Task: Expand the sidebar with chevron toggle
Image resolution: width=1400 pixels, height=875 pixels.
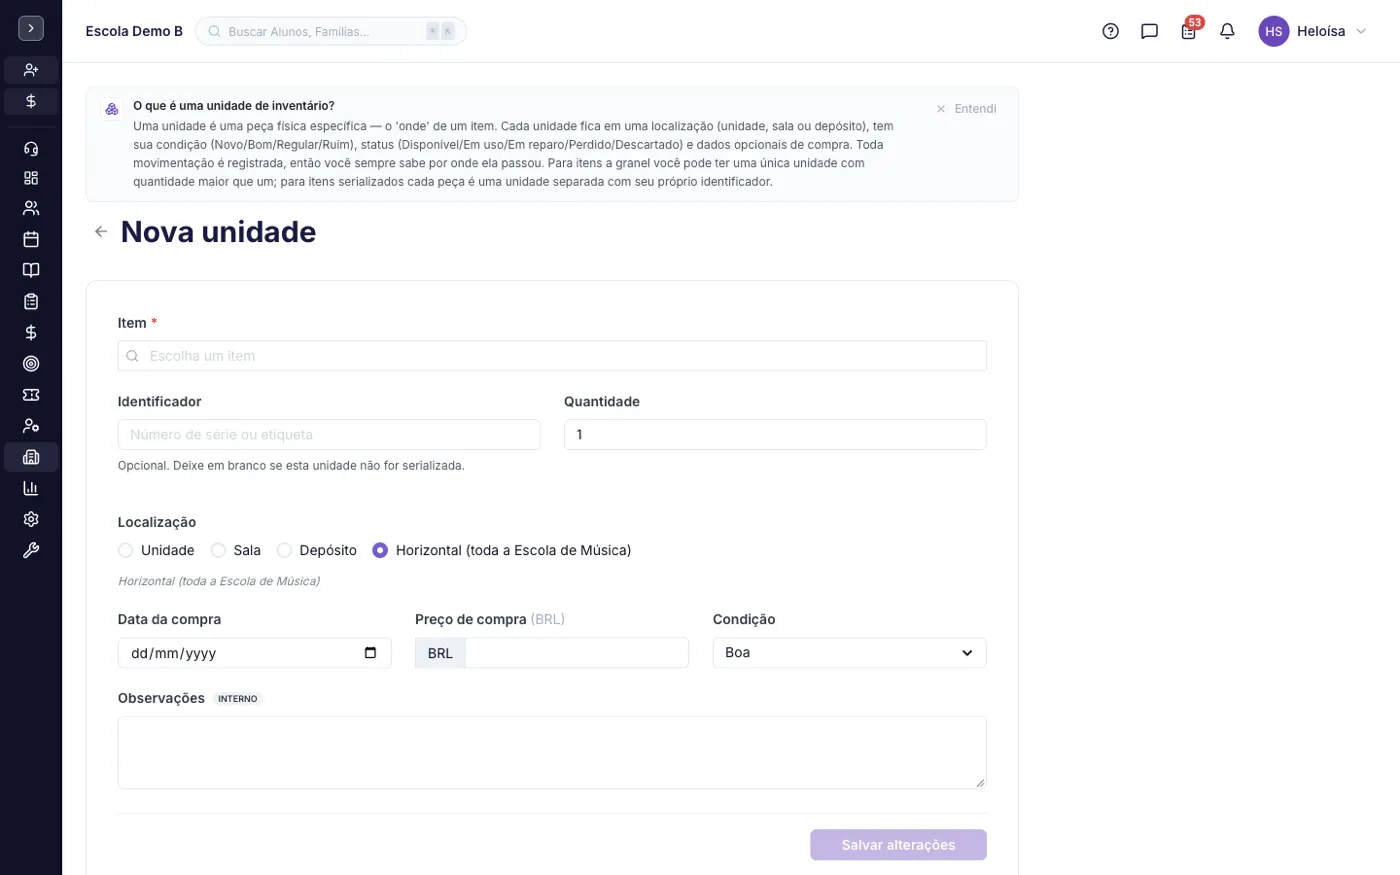Action: (31, 28)
